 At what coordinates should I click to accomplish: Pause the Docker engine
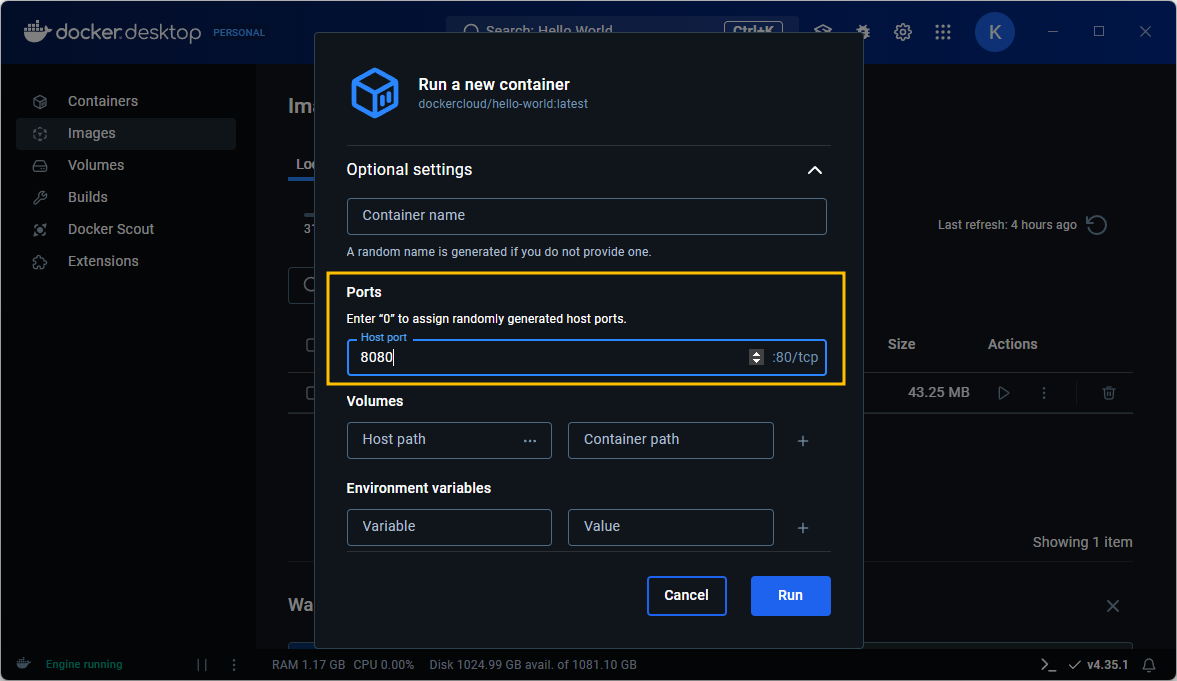[x=202, y=664]
